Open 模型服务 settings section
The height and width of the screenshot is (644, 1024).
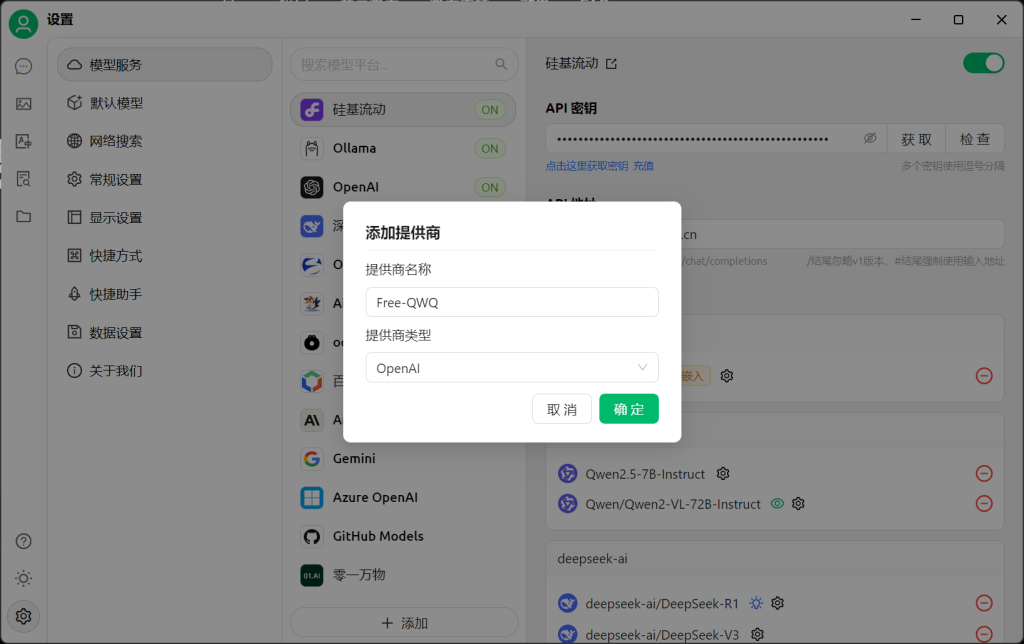(x=165, y=65)
